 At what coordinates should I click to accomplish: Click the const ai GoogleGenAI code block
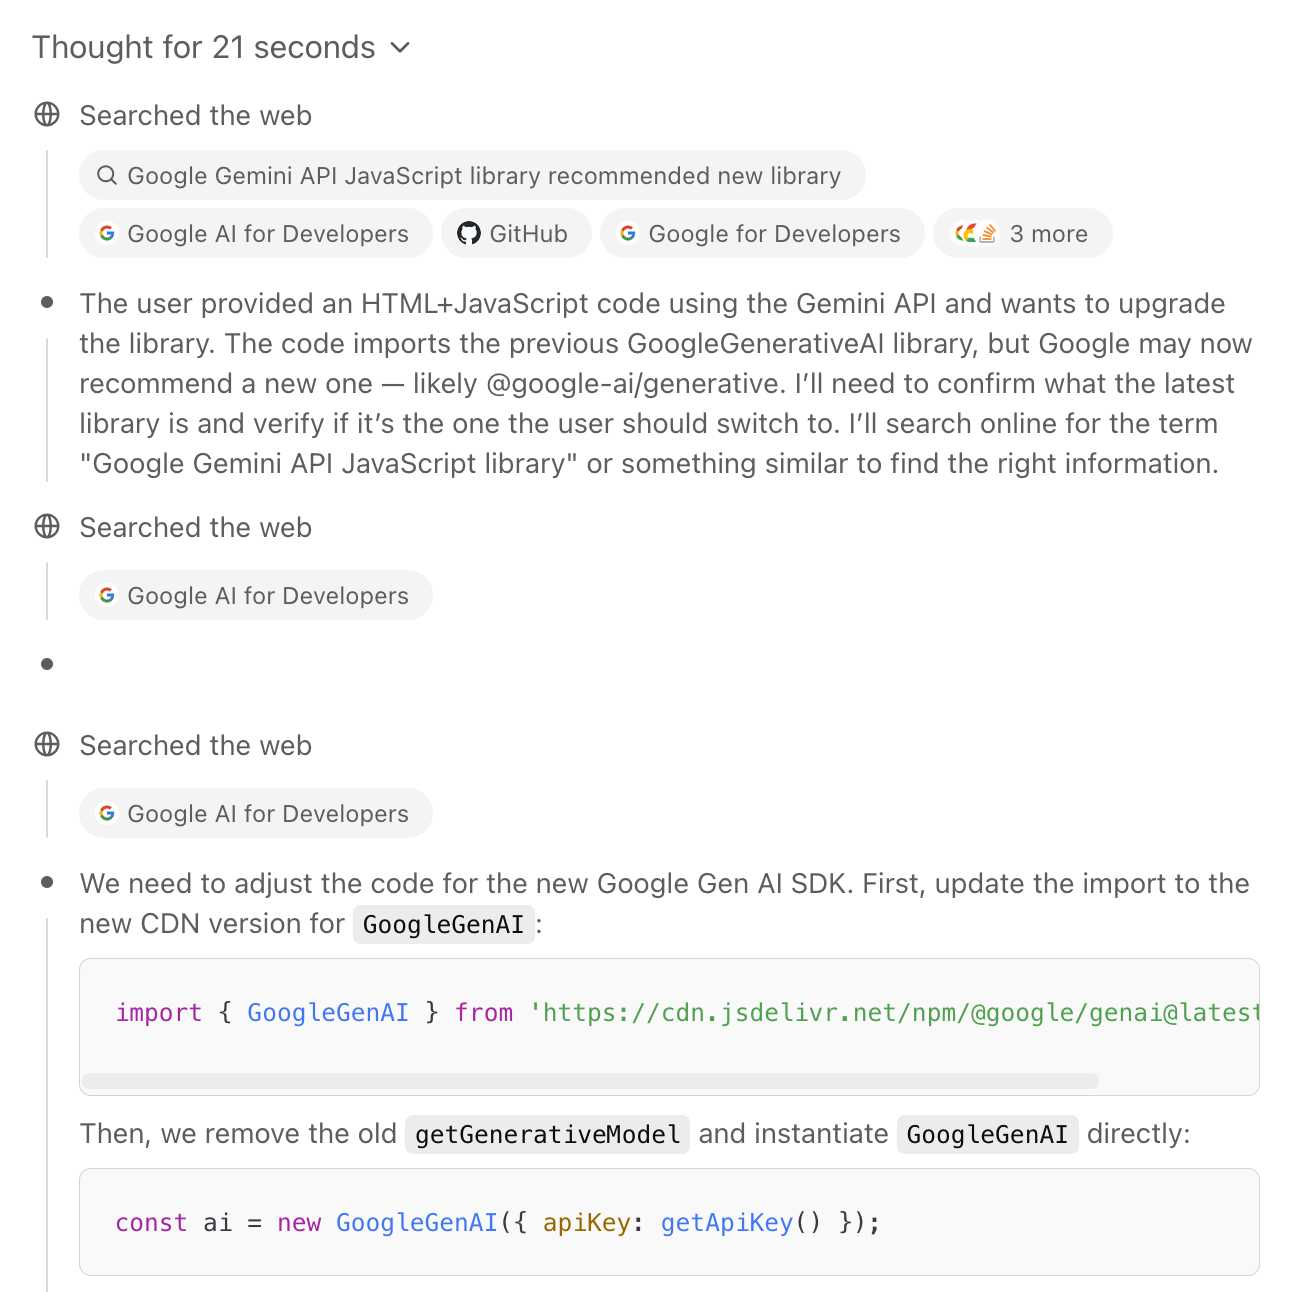click(x=668, y=1223)
